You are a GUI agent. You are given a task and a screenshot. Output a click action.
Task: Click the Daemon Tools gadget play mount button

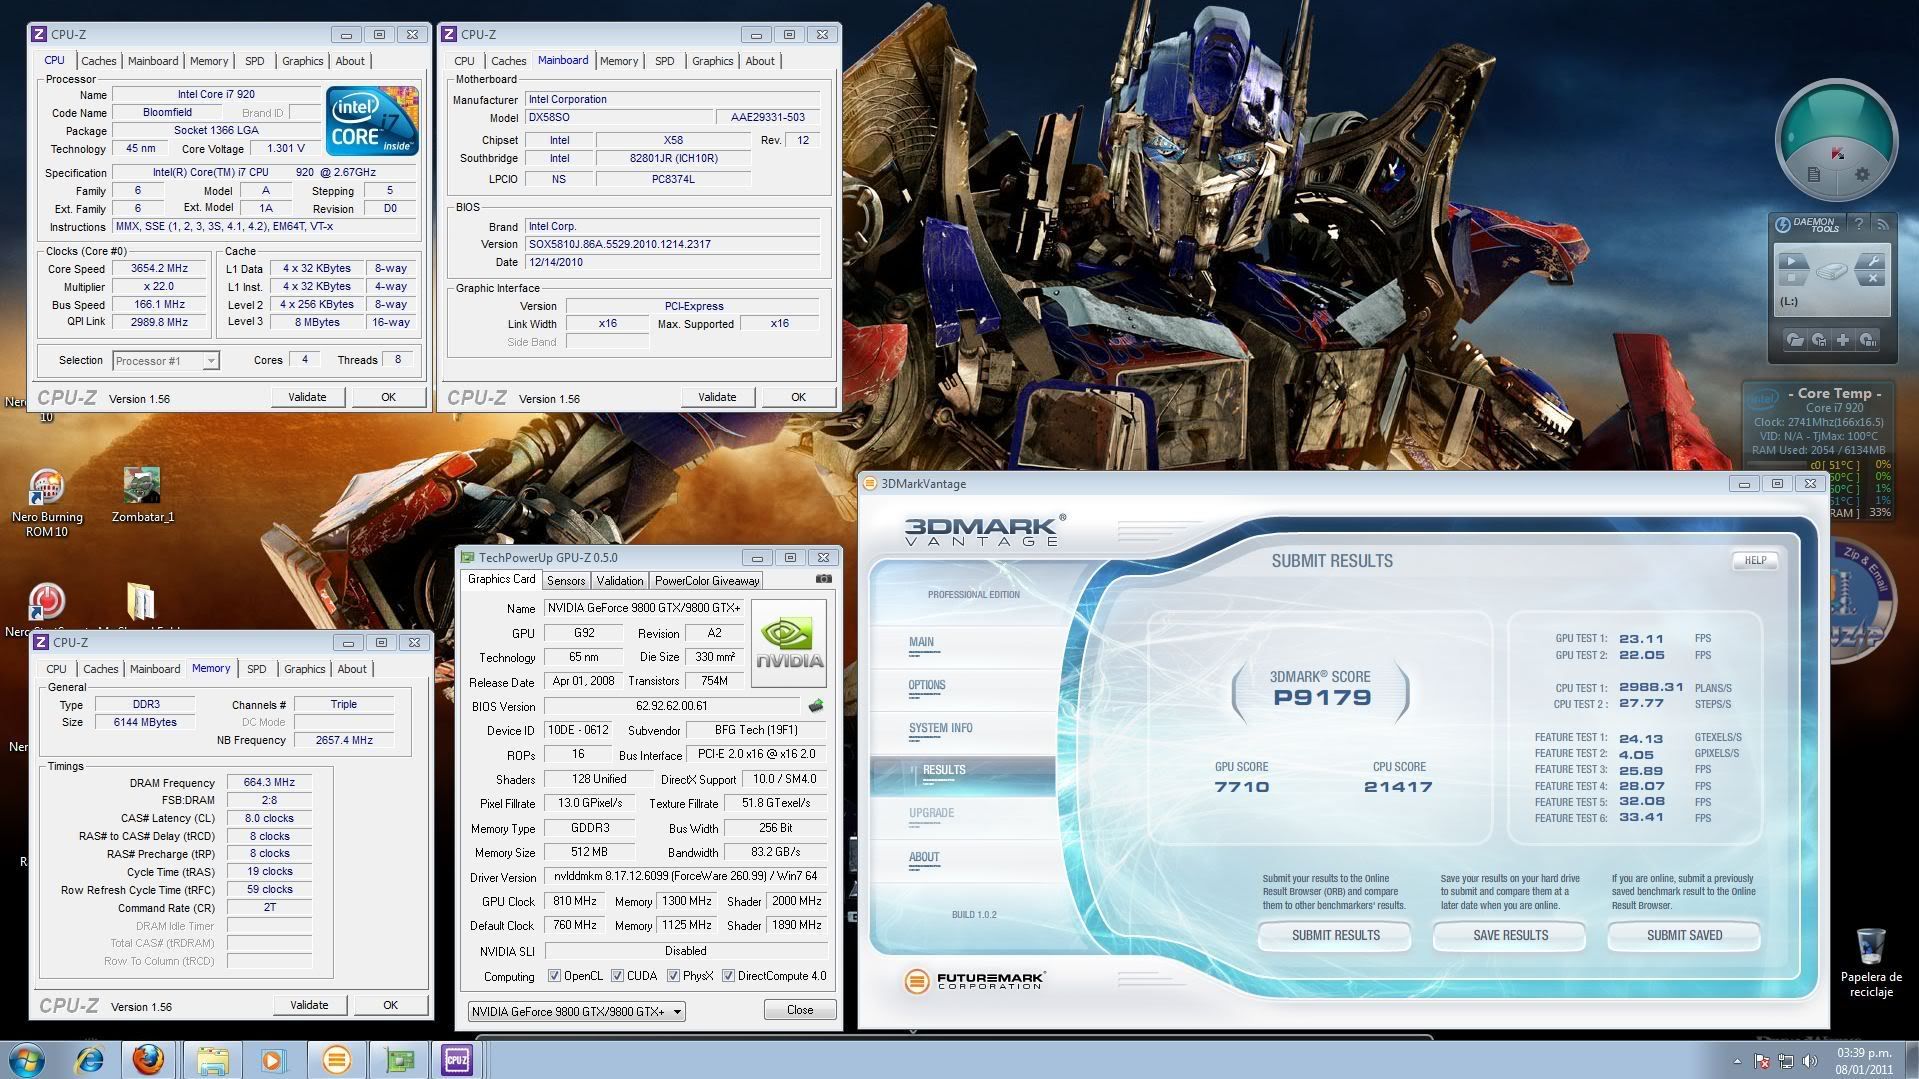click(x=1791, y=261)
